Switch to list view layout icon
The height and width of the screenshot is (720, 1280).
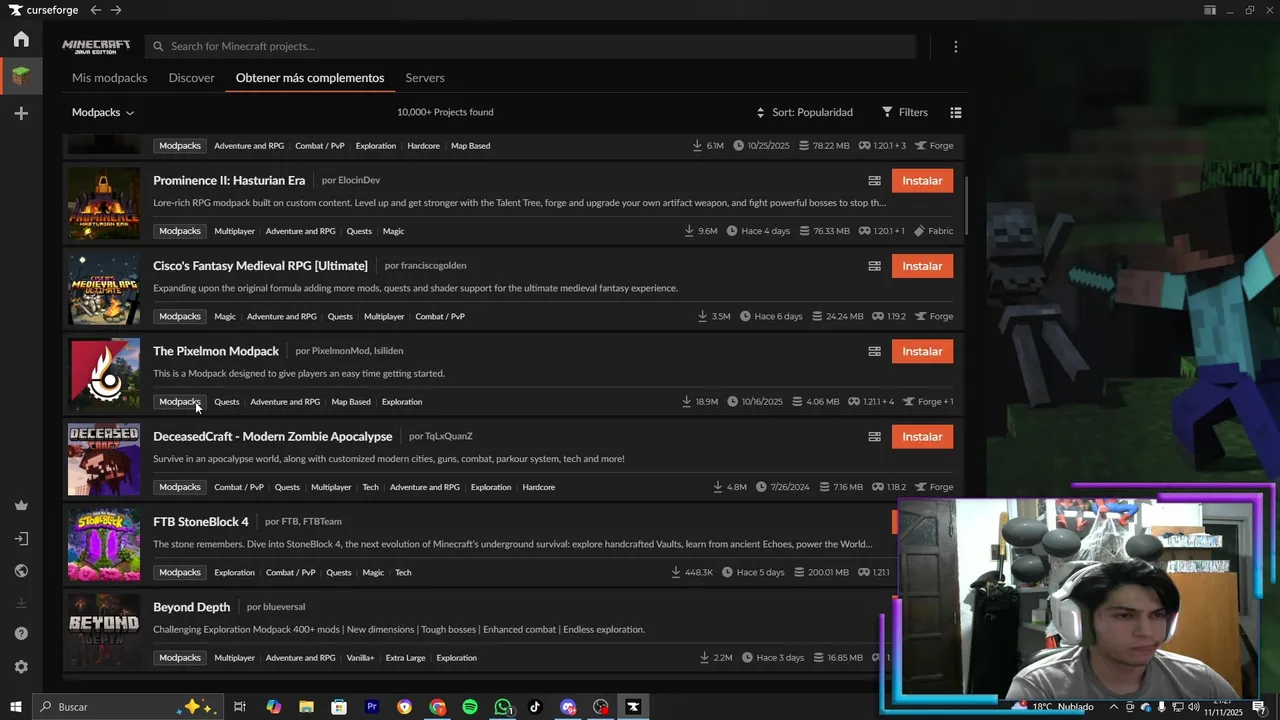956,113
